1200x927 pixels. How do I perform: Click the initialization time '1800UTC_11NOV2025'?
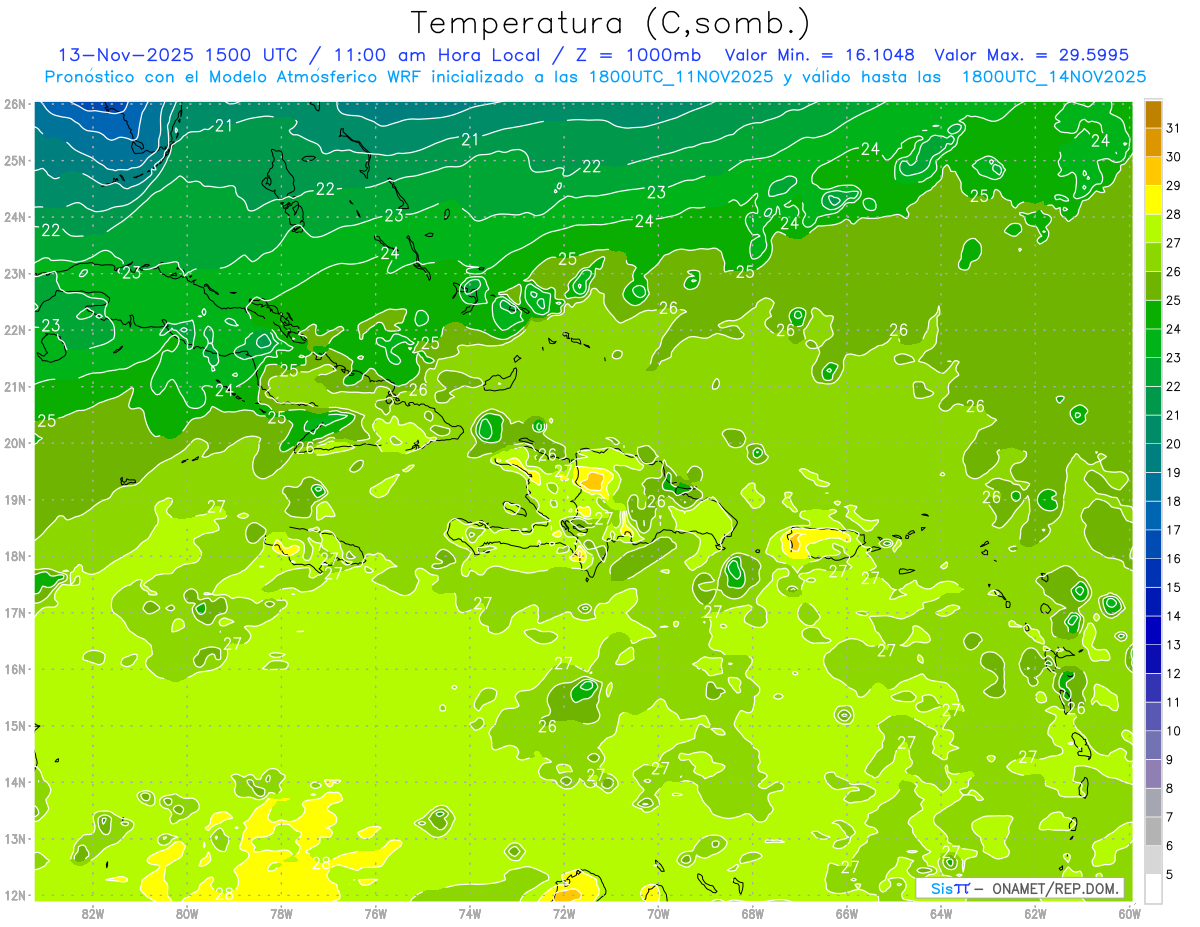click(680, 77)
